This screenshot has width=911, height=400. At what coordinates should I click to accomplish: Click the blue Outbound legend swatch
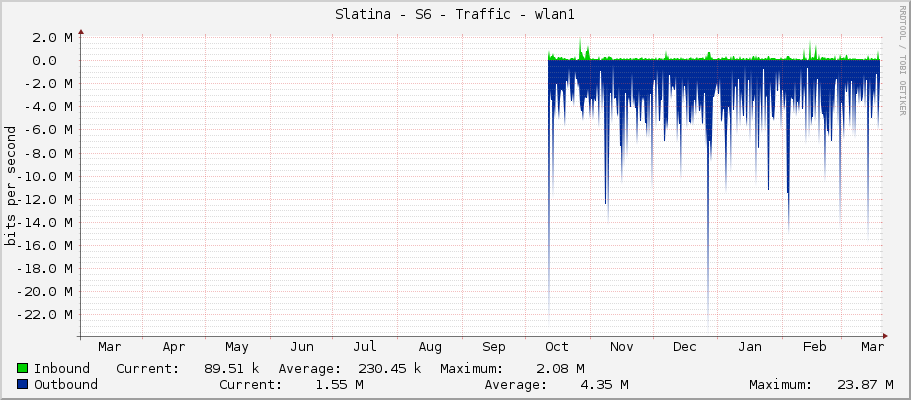tap(23, 384)
